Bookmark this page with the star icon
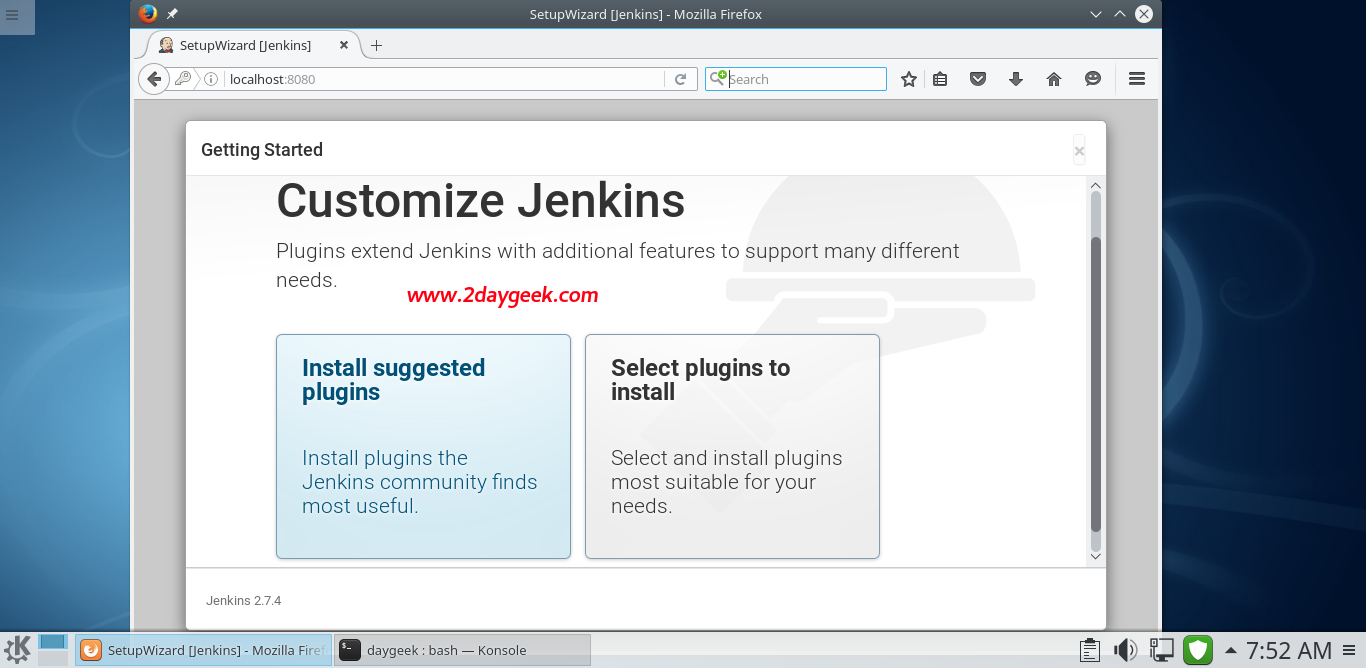This screenshot has height=668, width=1366. pos(908,79)
